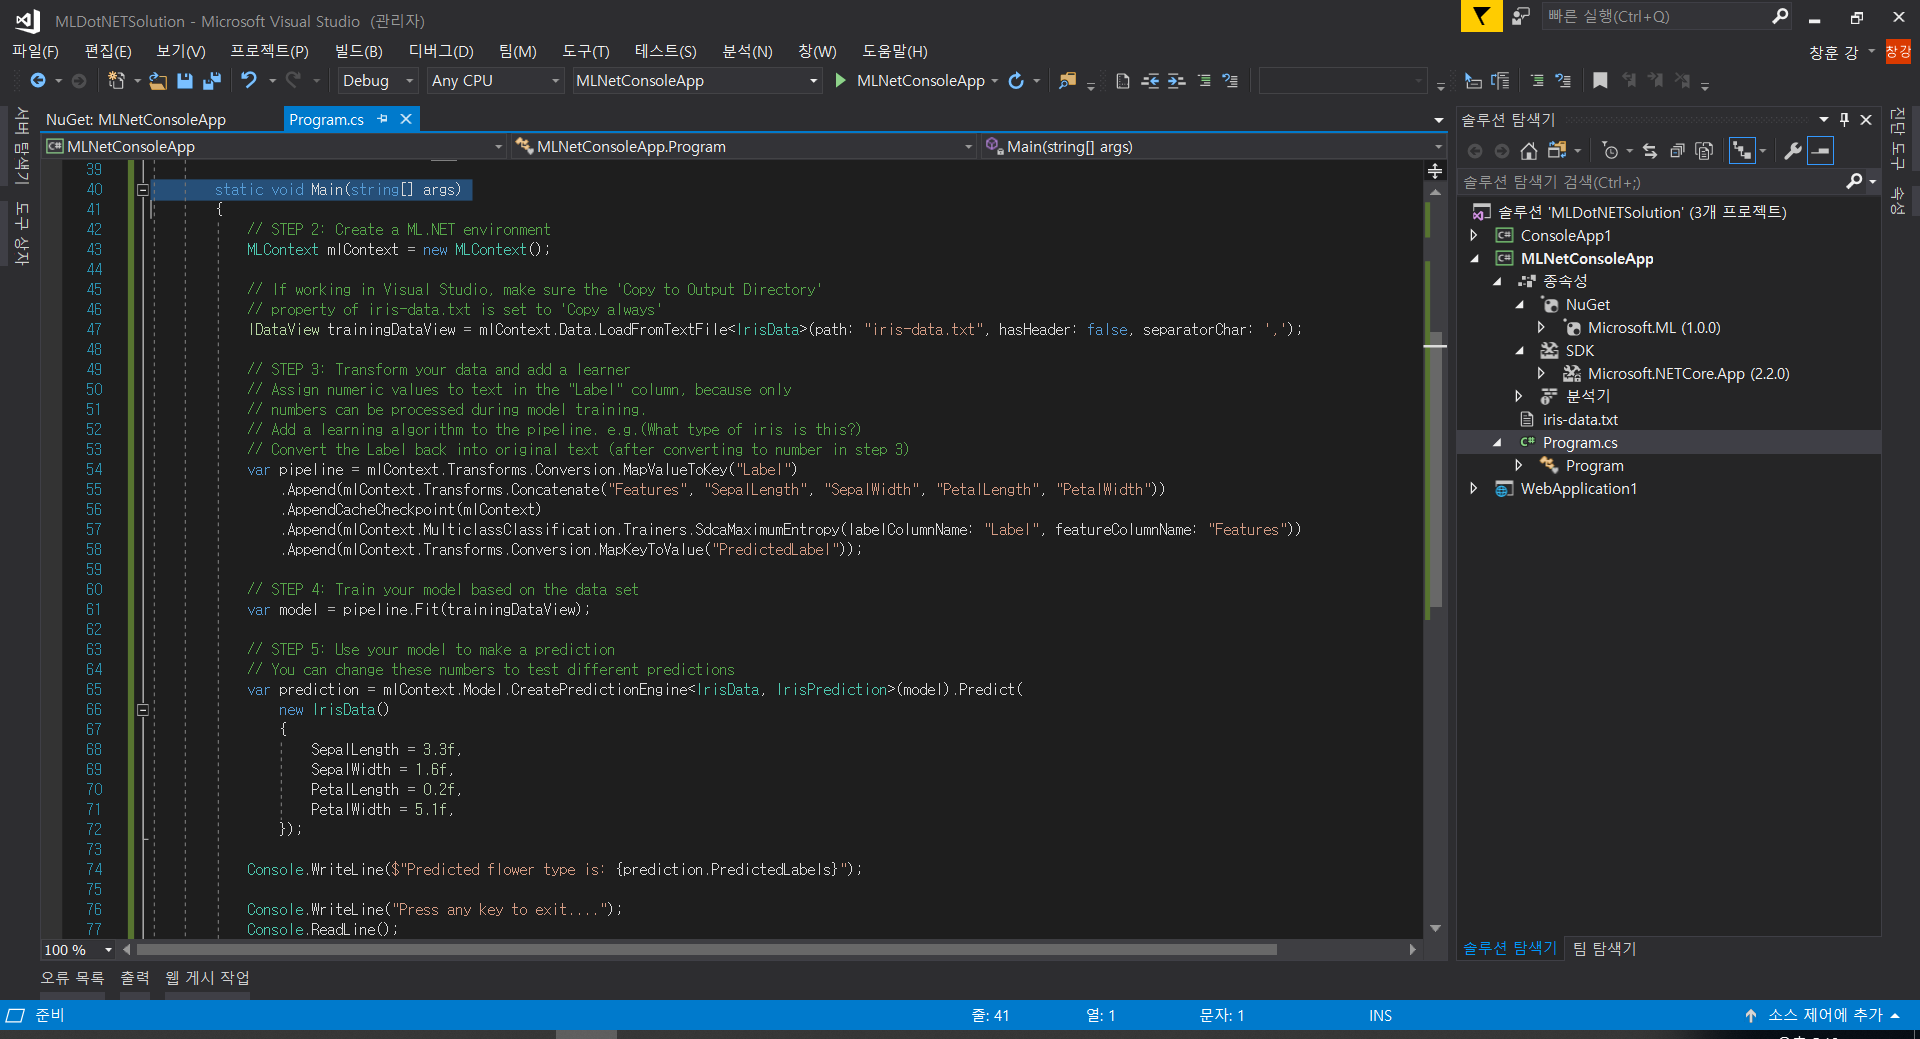
Task: Toggle a bookmark on current line
Action: click(1600, 81)
